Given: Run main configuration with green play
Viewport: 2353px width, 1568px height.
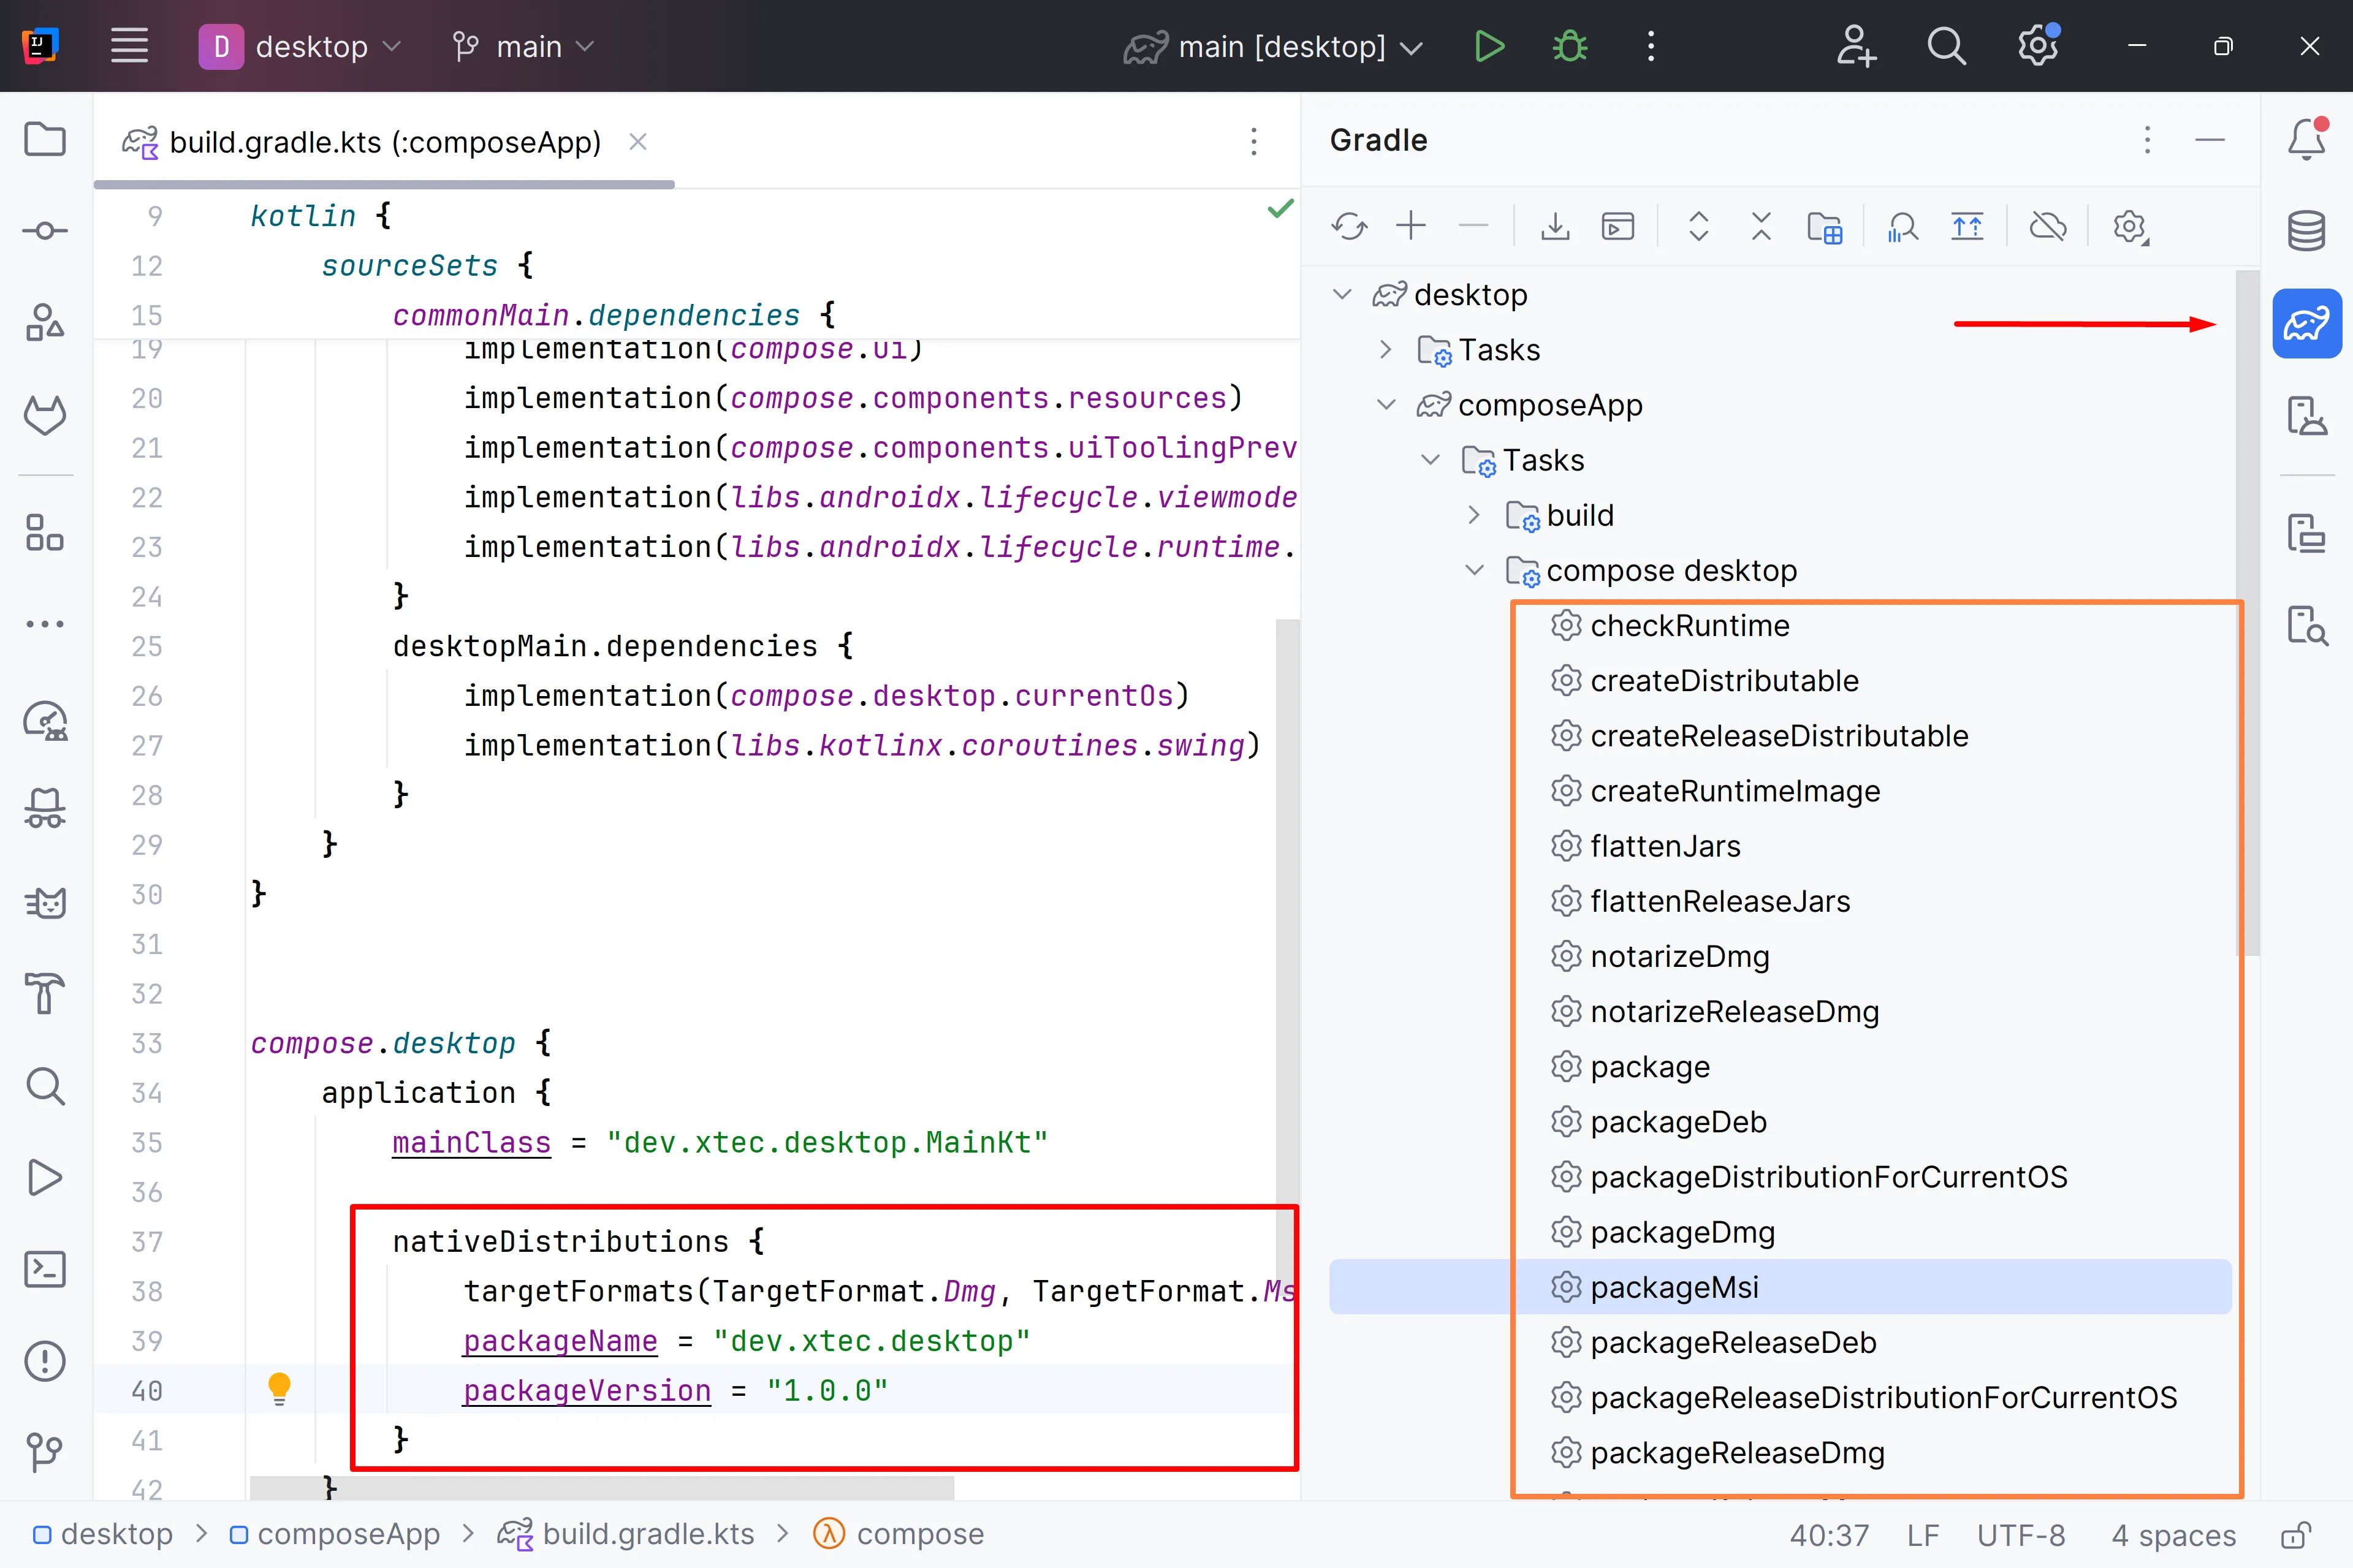Looking at the screenshot, I should click(x=1489, y=47).
